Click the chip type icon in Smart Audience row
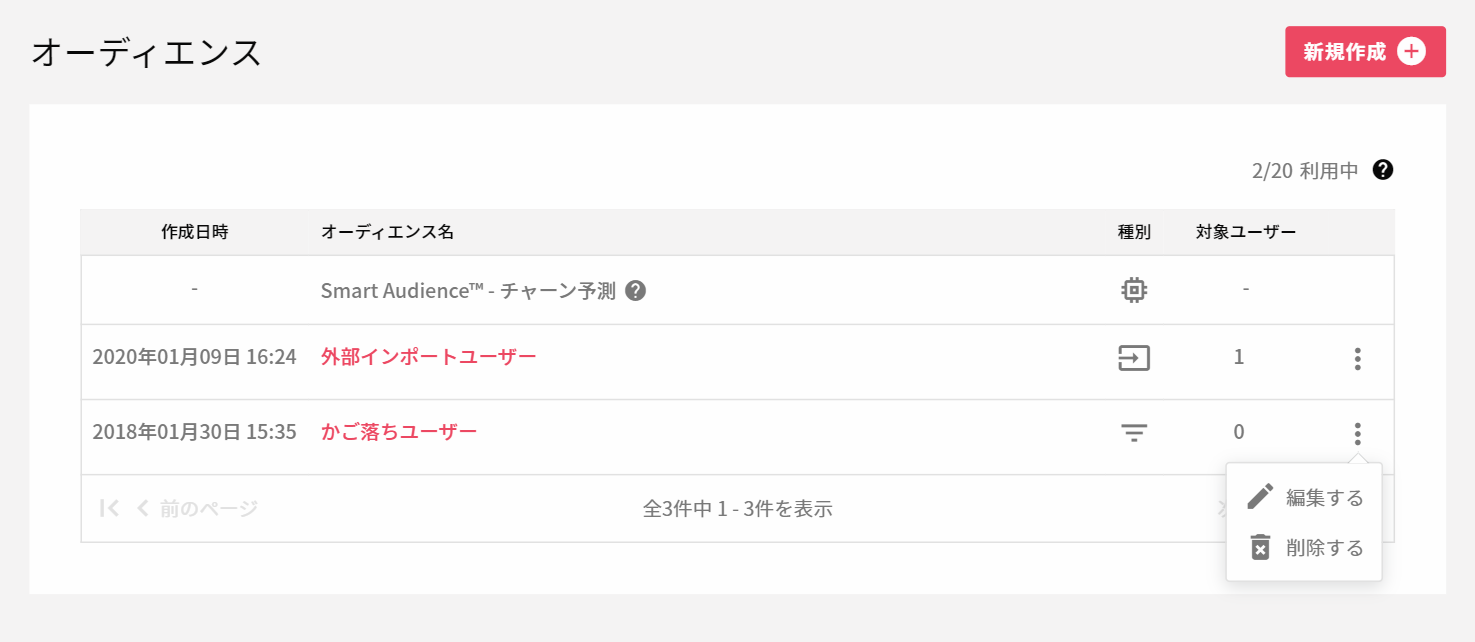The image size is (1475, 642). click(1133, 290)
